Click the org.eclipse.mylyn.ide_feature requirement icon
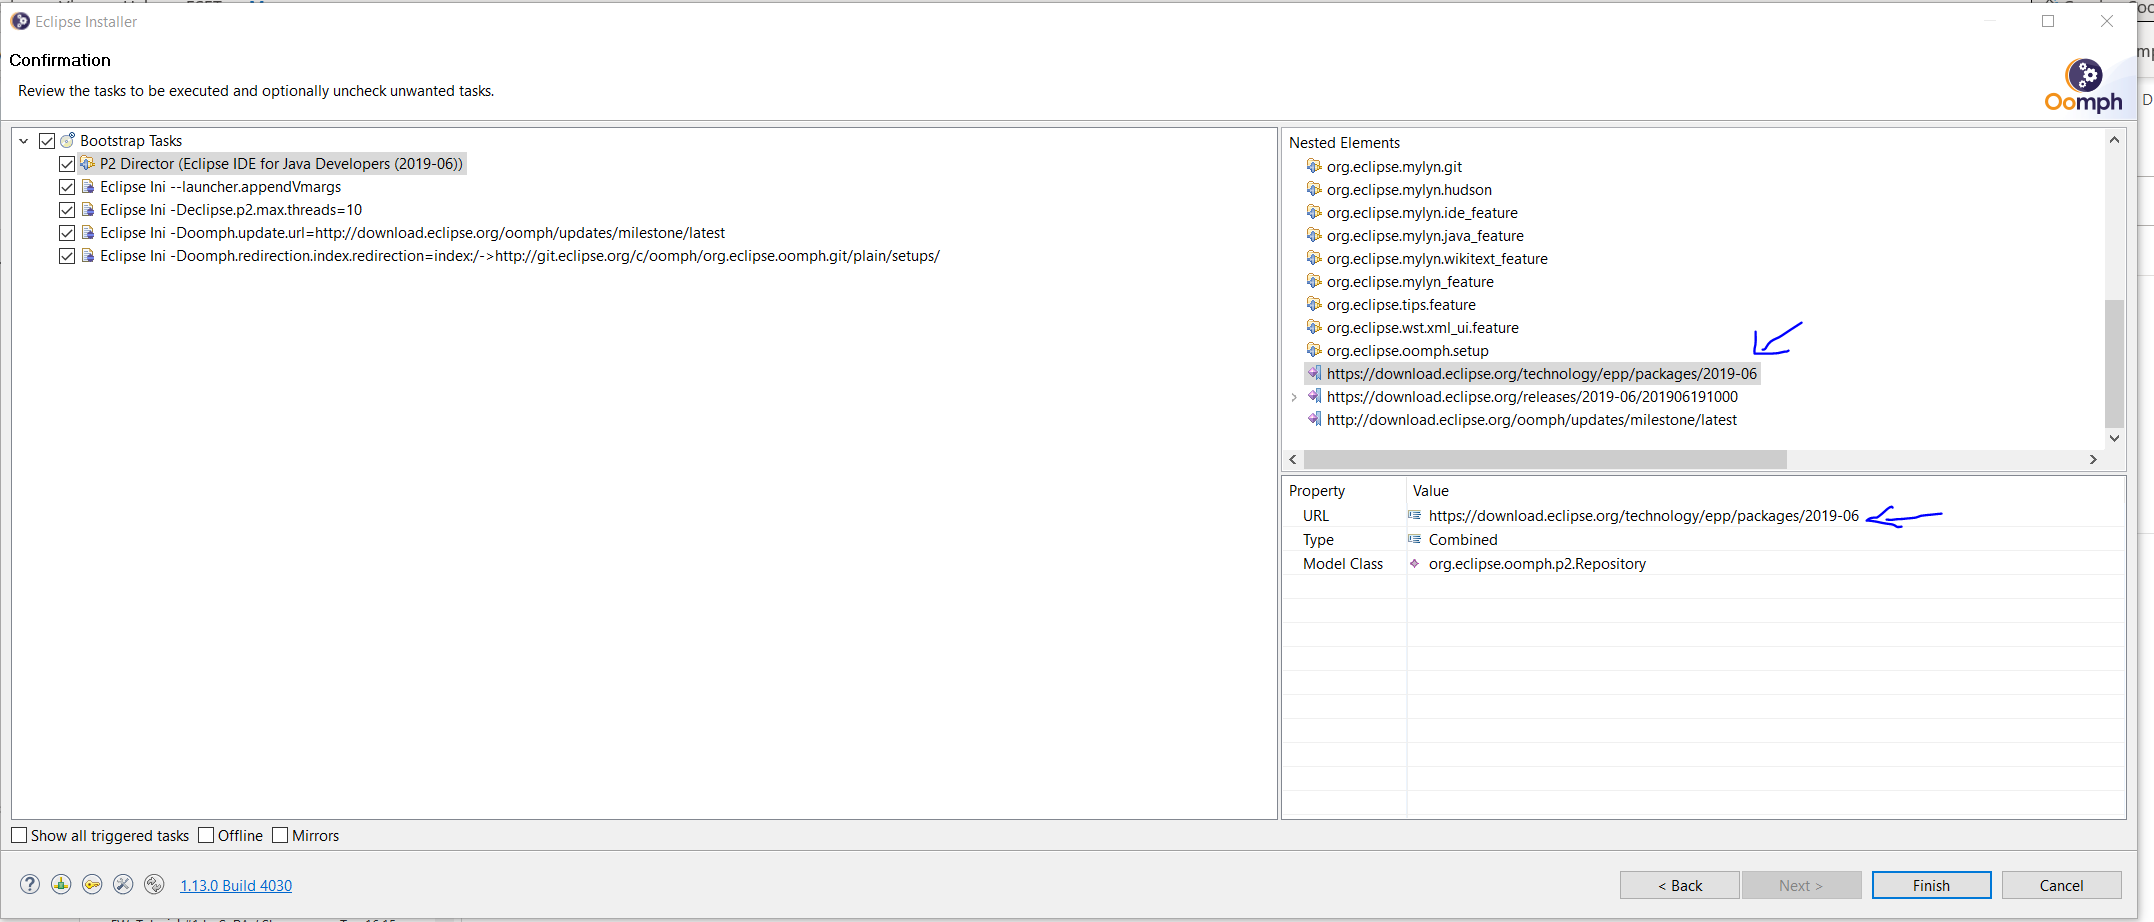 [x=1314, y=212]
